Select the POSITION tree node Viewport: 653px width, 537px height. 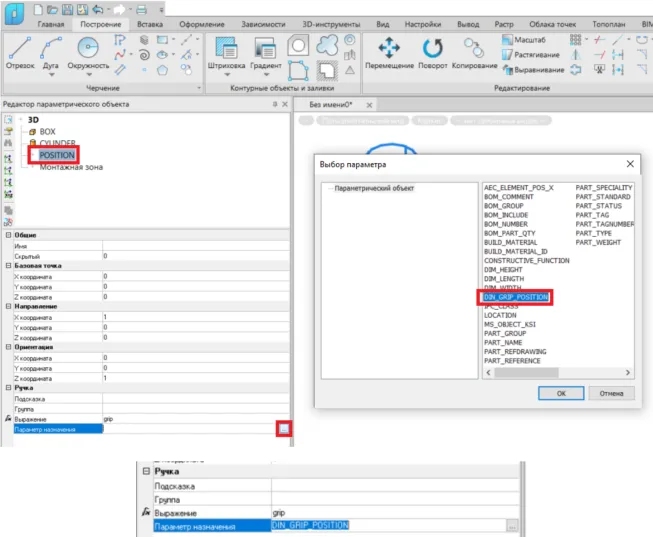point(55,156)
